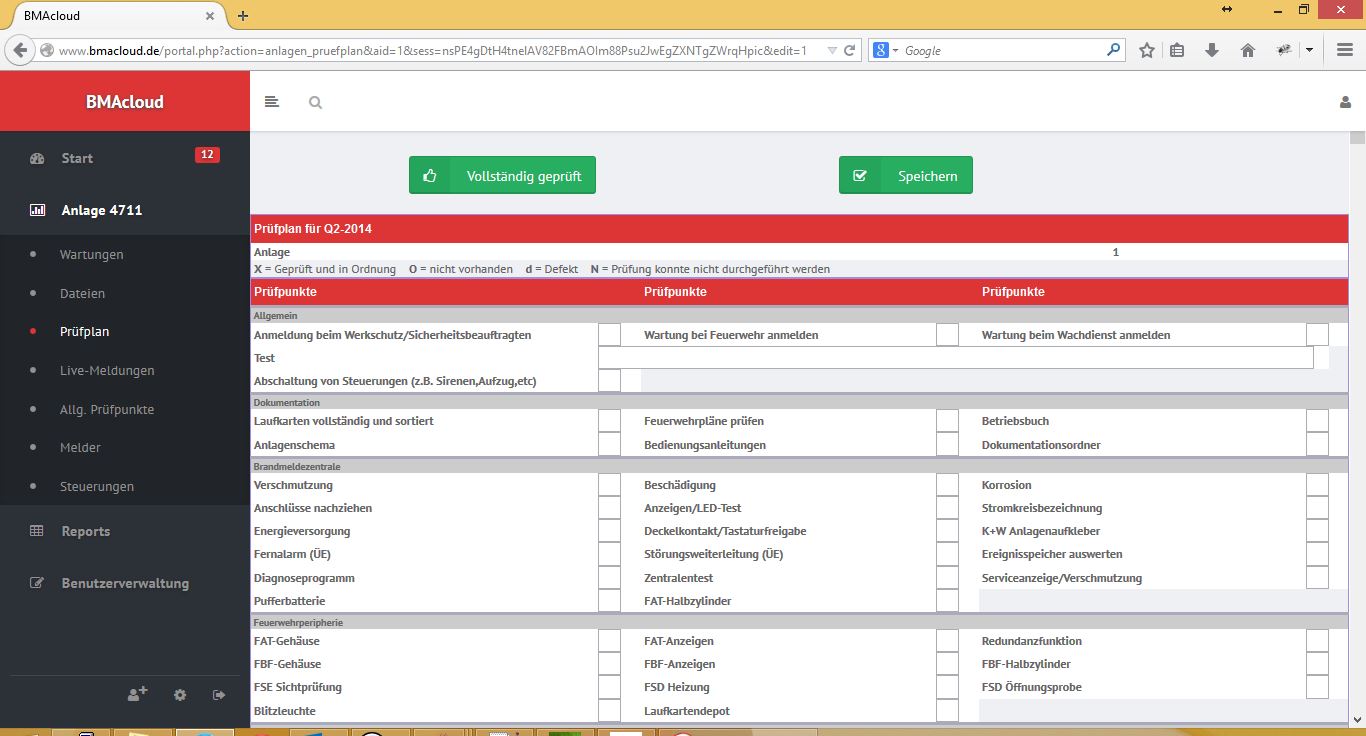
Task: Open the address bar history dropdown arrow
Action: (832, 49)
